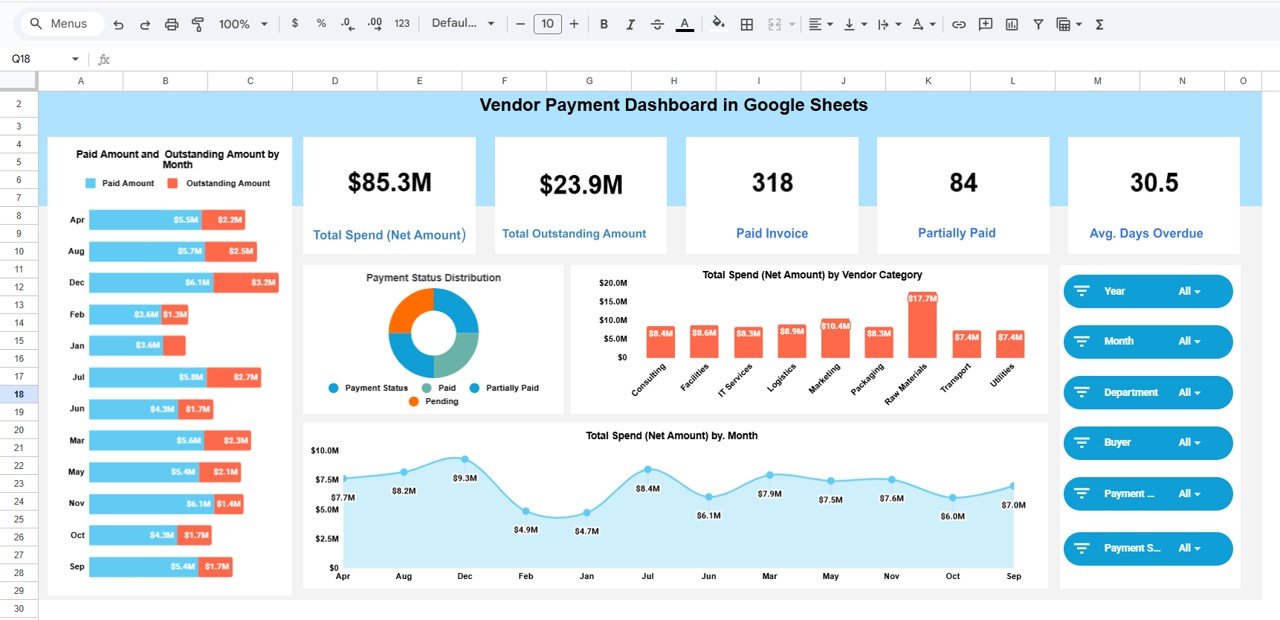
Task: Open the Functions sigma icon
Action: pos(1099,24)
